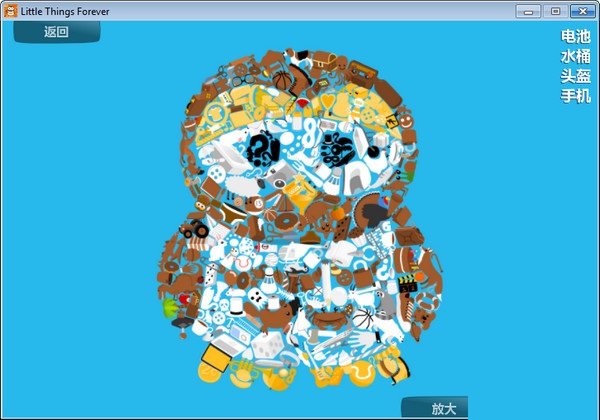Tap the orange pumpkin

click(338, 213)
